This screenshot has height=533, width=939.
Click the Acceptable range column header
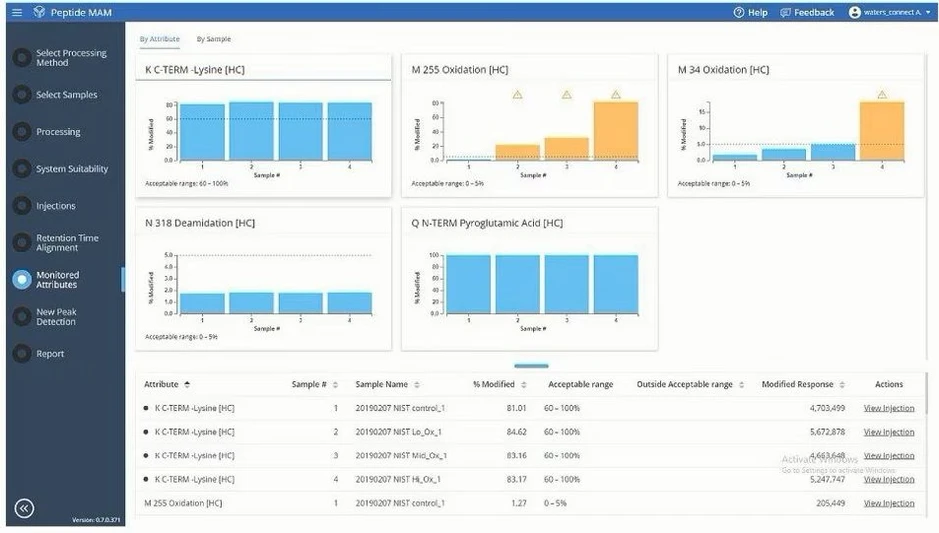pyautogui.click(x=580, y=384)
